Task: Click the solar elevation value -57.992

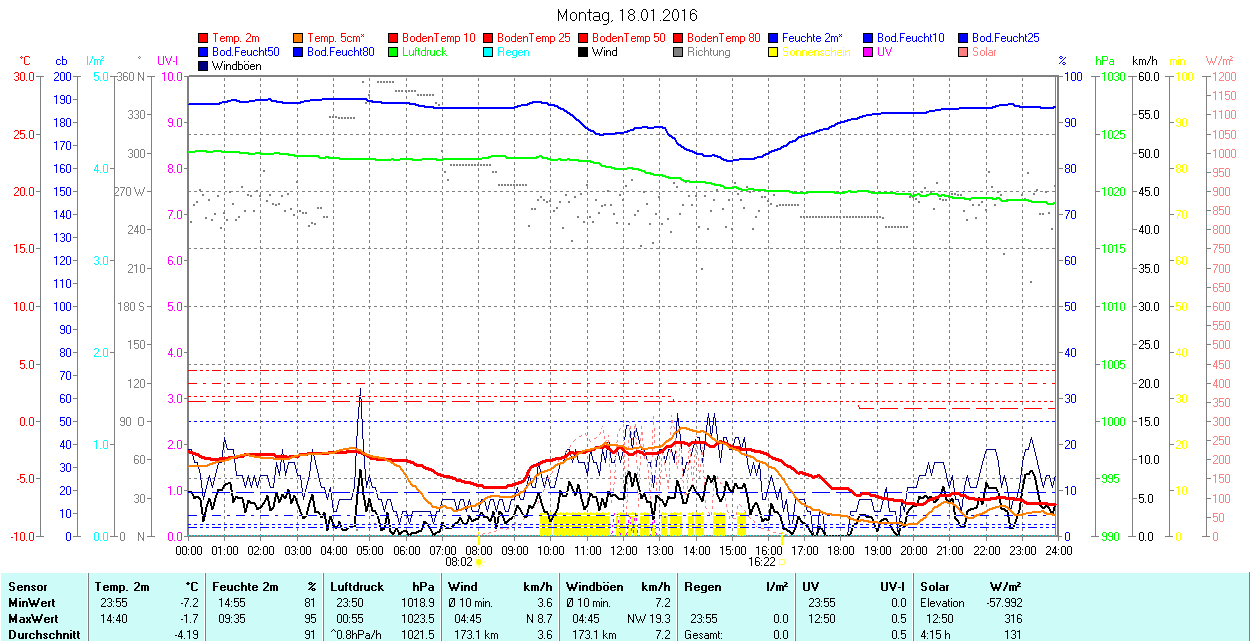Action: pos(1004,603)
